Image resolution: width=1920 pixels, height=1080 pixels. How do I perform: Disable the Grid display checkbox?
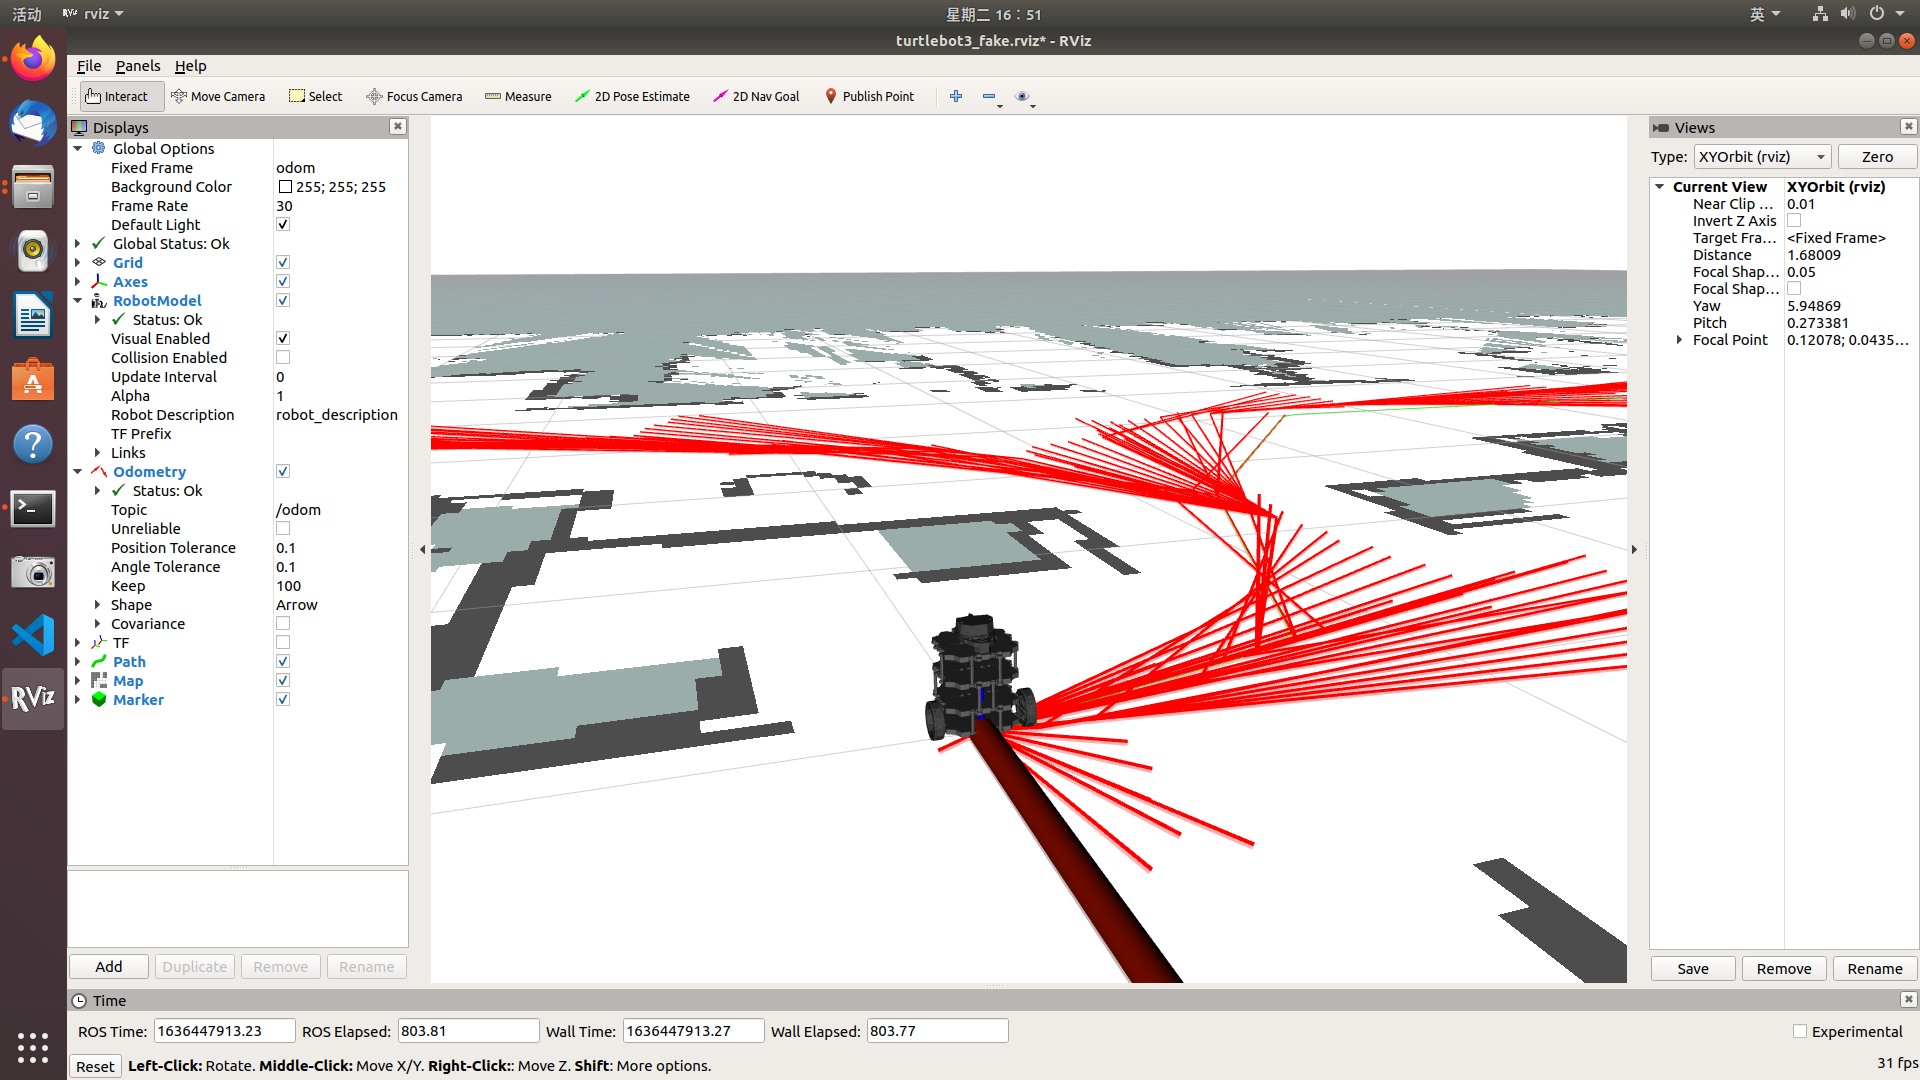tap(283, 262)
